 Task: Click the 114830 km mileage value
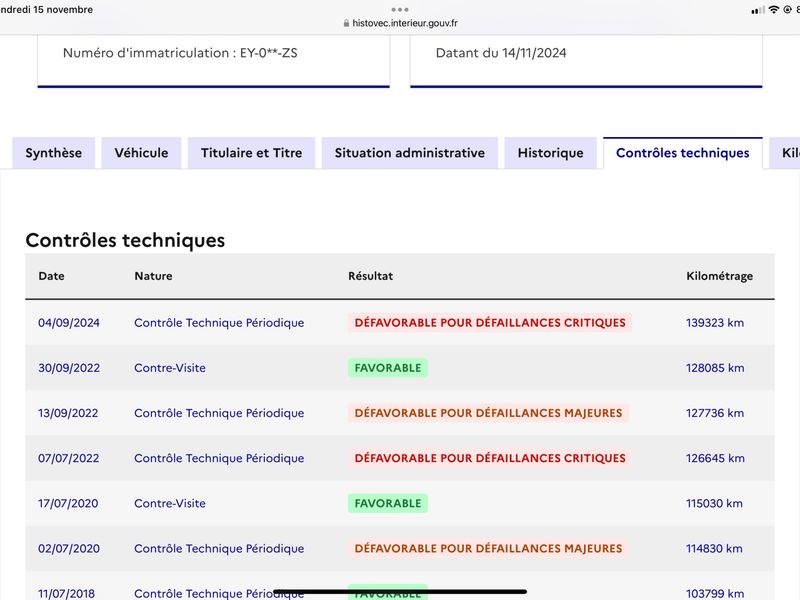pyautogui.click(x=714, y=548)
